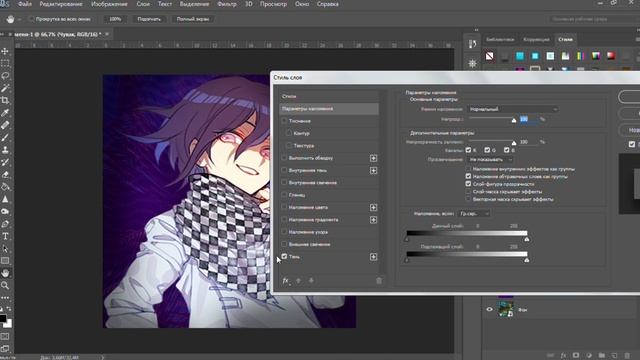Uncheck Слой-фигура прозрачности option

[x=468, y=184]
